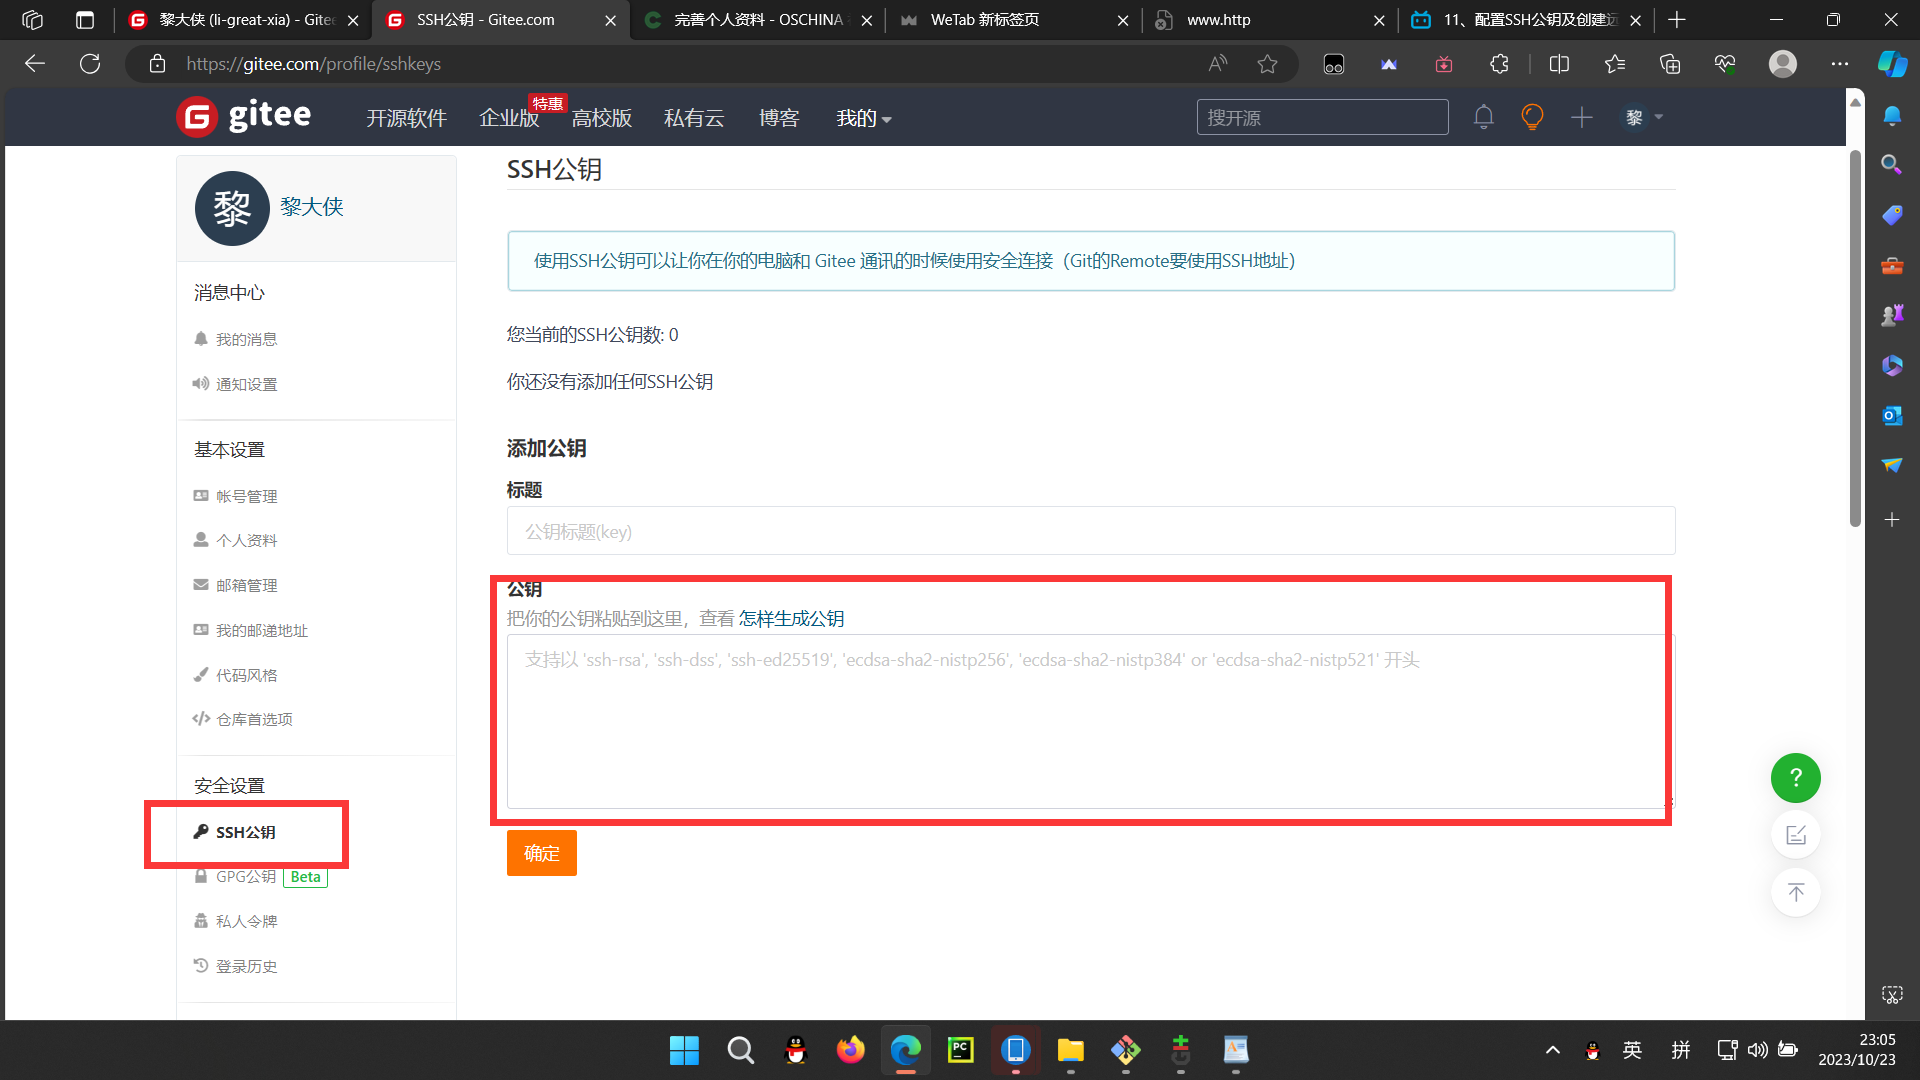Click the back-to-top arrow icon
Viewport: 1920px width, 1080px height.
coord(1795,892)
